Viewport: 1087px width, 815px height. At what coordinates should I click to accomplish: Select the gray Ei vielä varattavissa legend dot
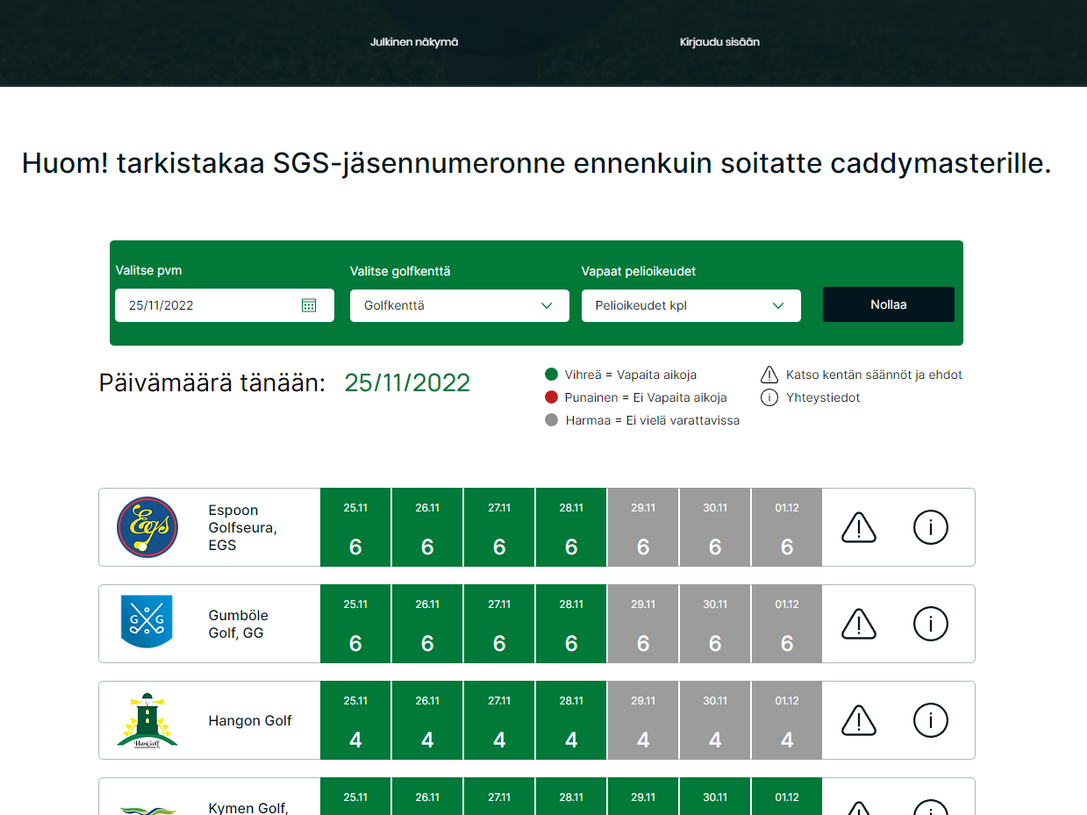click(549, 420)
